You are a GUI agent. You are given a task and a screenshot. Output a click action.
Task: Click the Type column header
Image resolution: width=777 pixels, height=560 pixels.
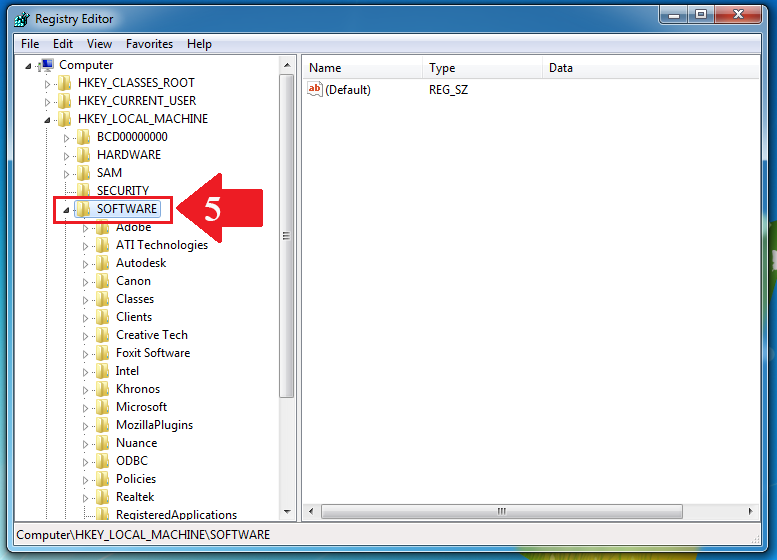tap(483, 68)
